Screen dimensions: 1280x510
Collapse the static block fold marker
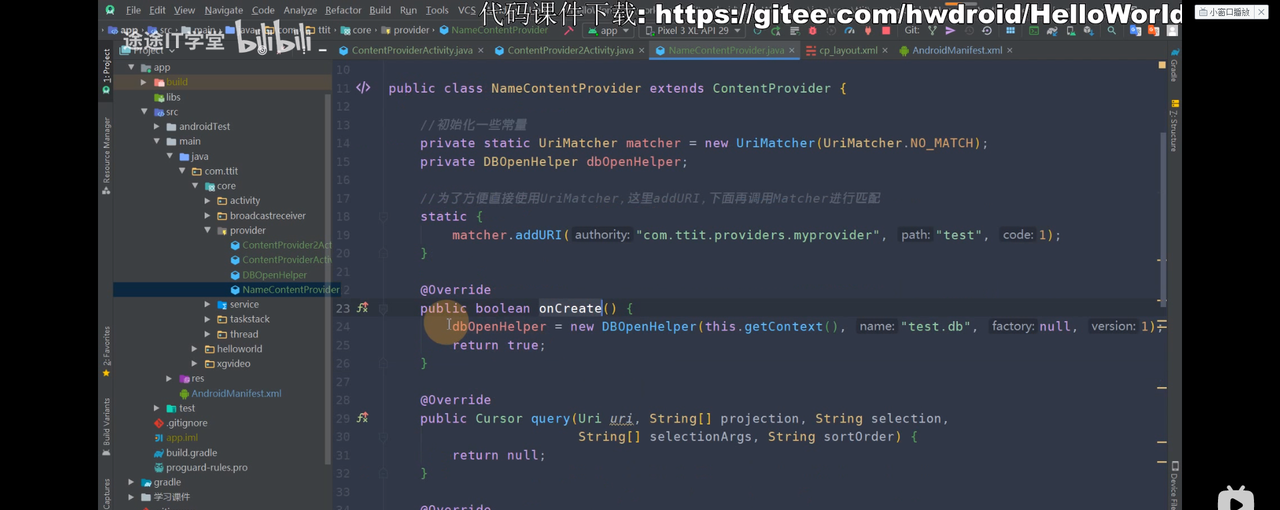point(383,216)
